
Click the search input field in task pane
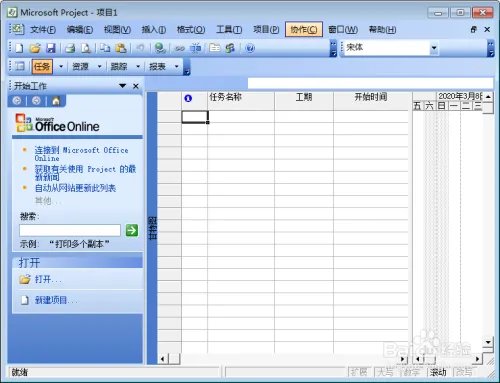coord(70,230)
